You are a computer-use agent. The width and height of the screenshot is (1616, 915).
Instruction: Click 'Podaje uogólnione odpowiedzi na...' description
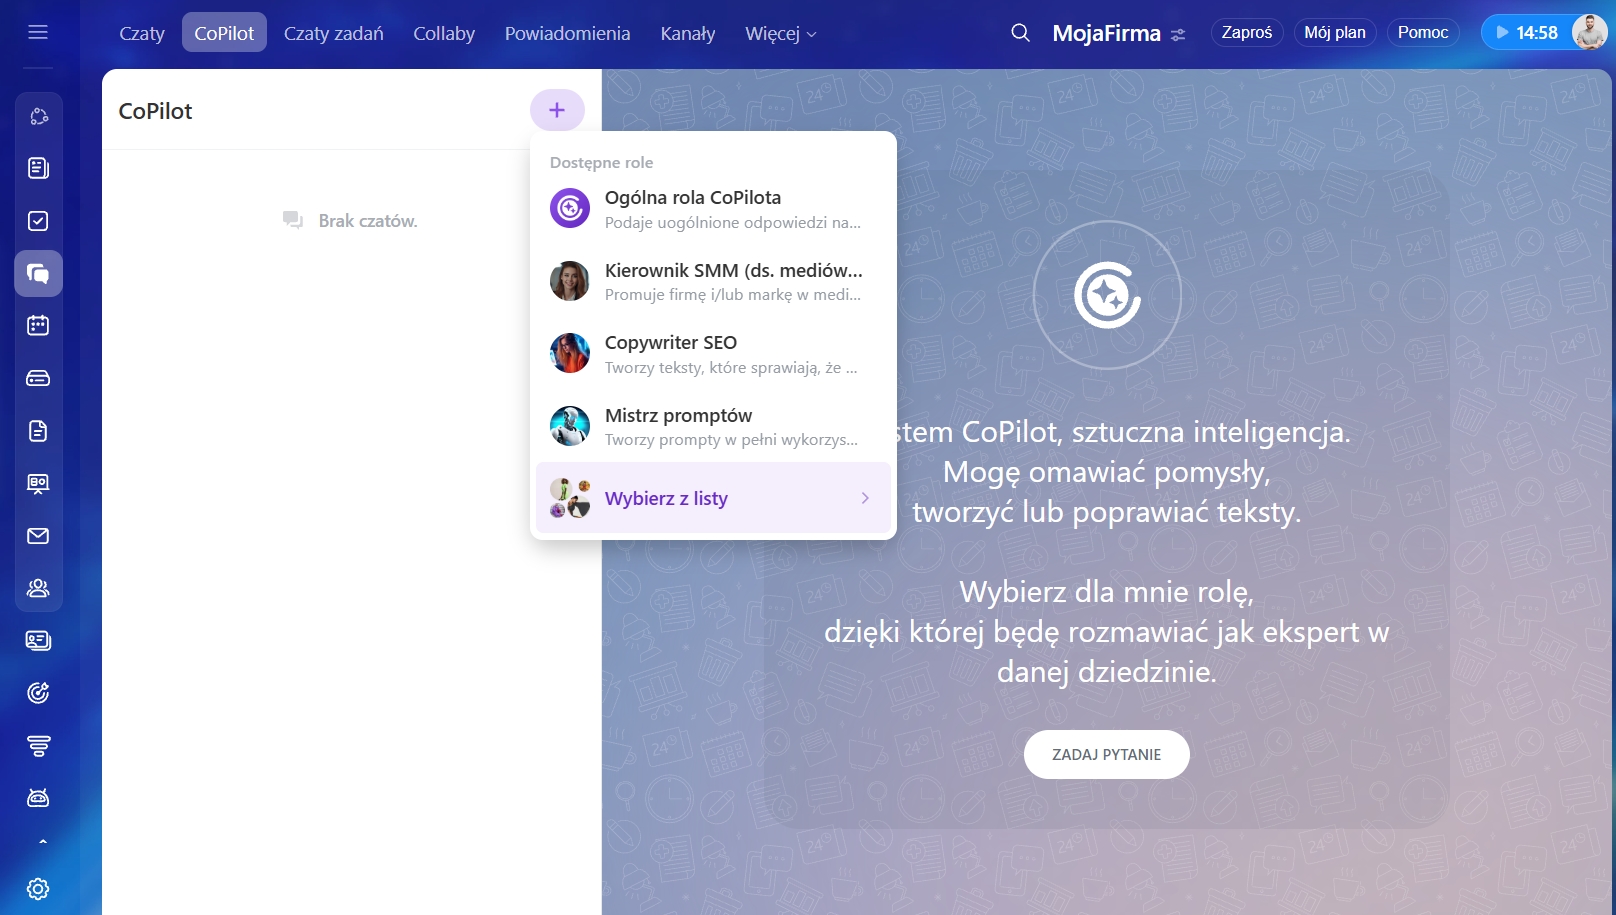pos(733,223)
